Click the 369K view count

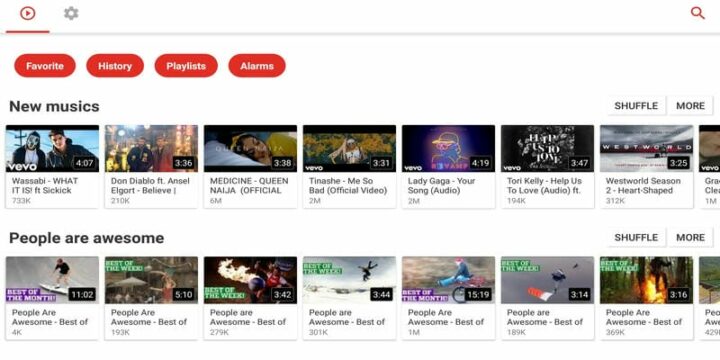(x=616, y=332)
